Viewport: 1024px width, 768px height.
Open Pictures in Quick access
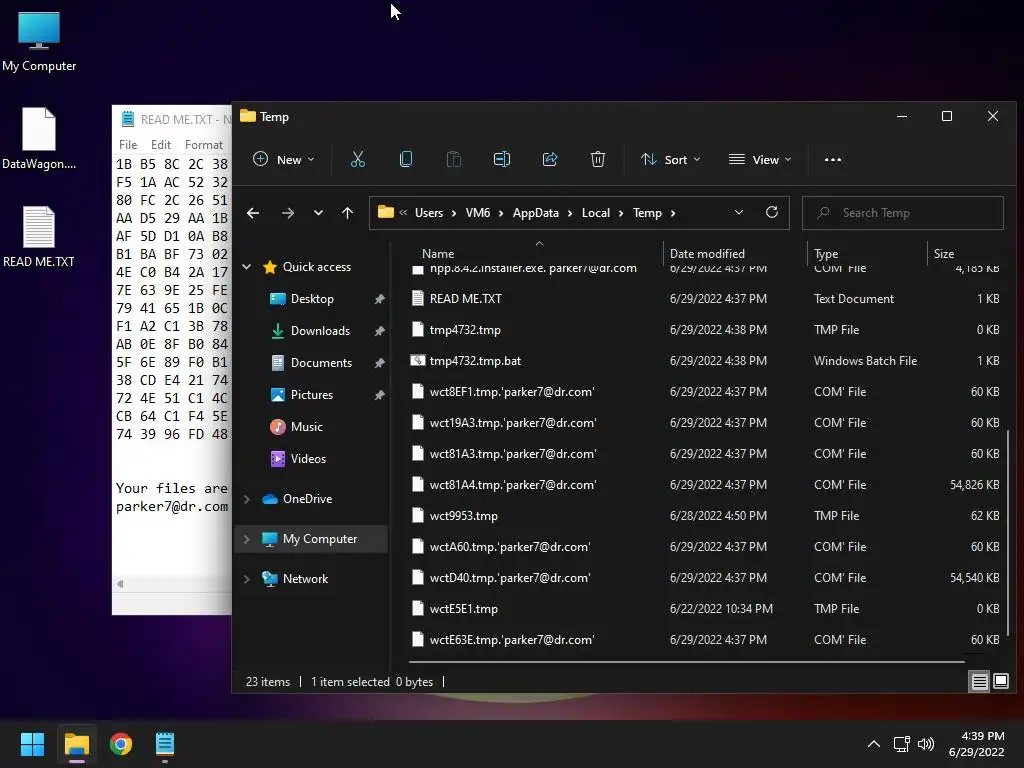(x=312, y=395)
